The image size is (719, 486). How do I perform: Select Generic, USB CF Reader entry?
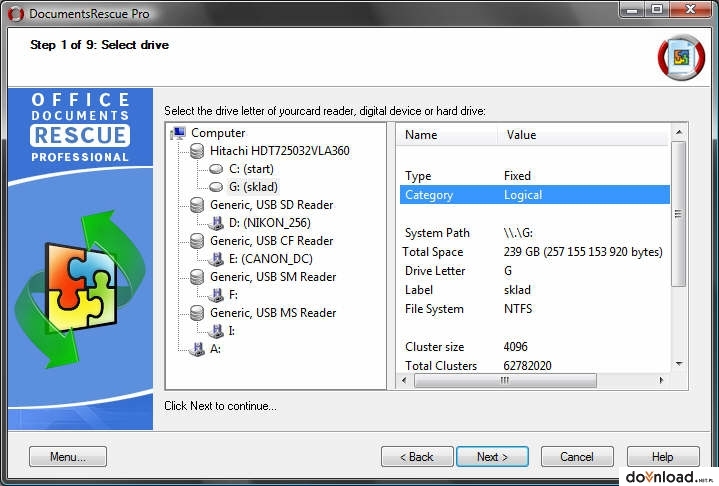click(x=271, y=241)
